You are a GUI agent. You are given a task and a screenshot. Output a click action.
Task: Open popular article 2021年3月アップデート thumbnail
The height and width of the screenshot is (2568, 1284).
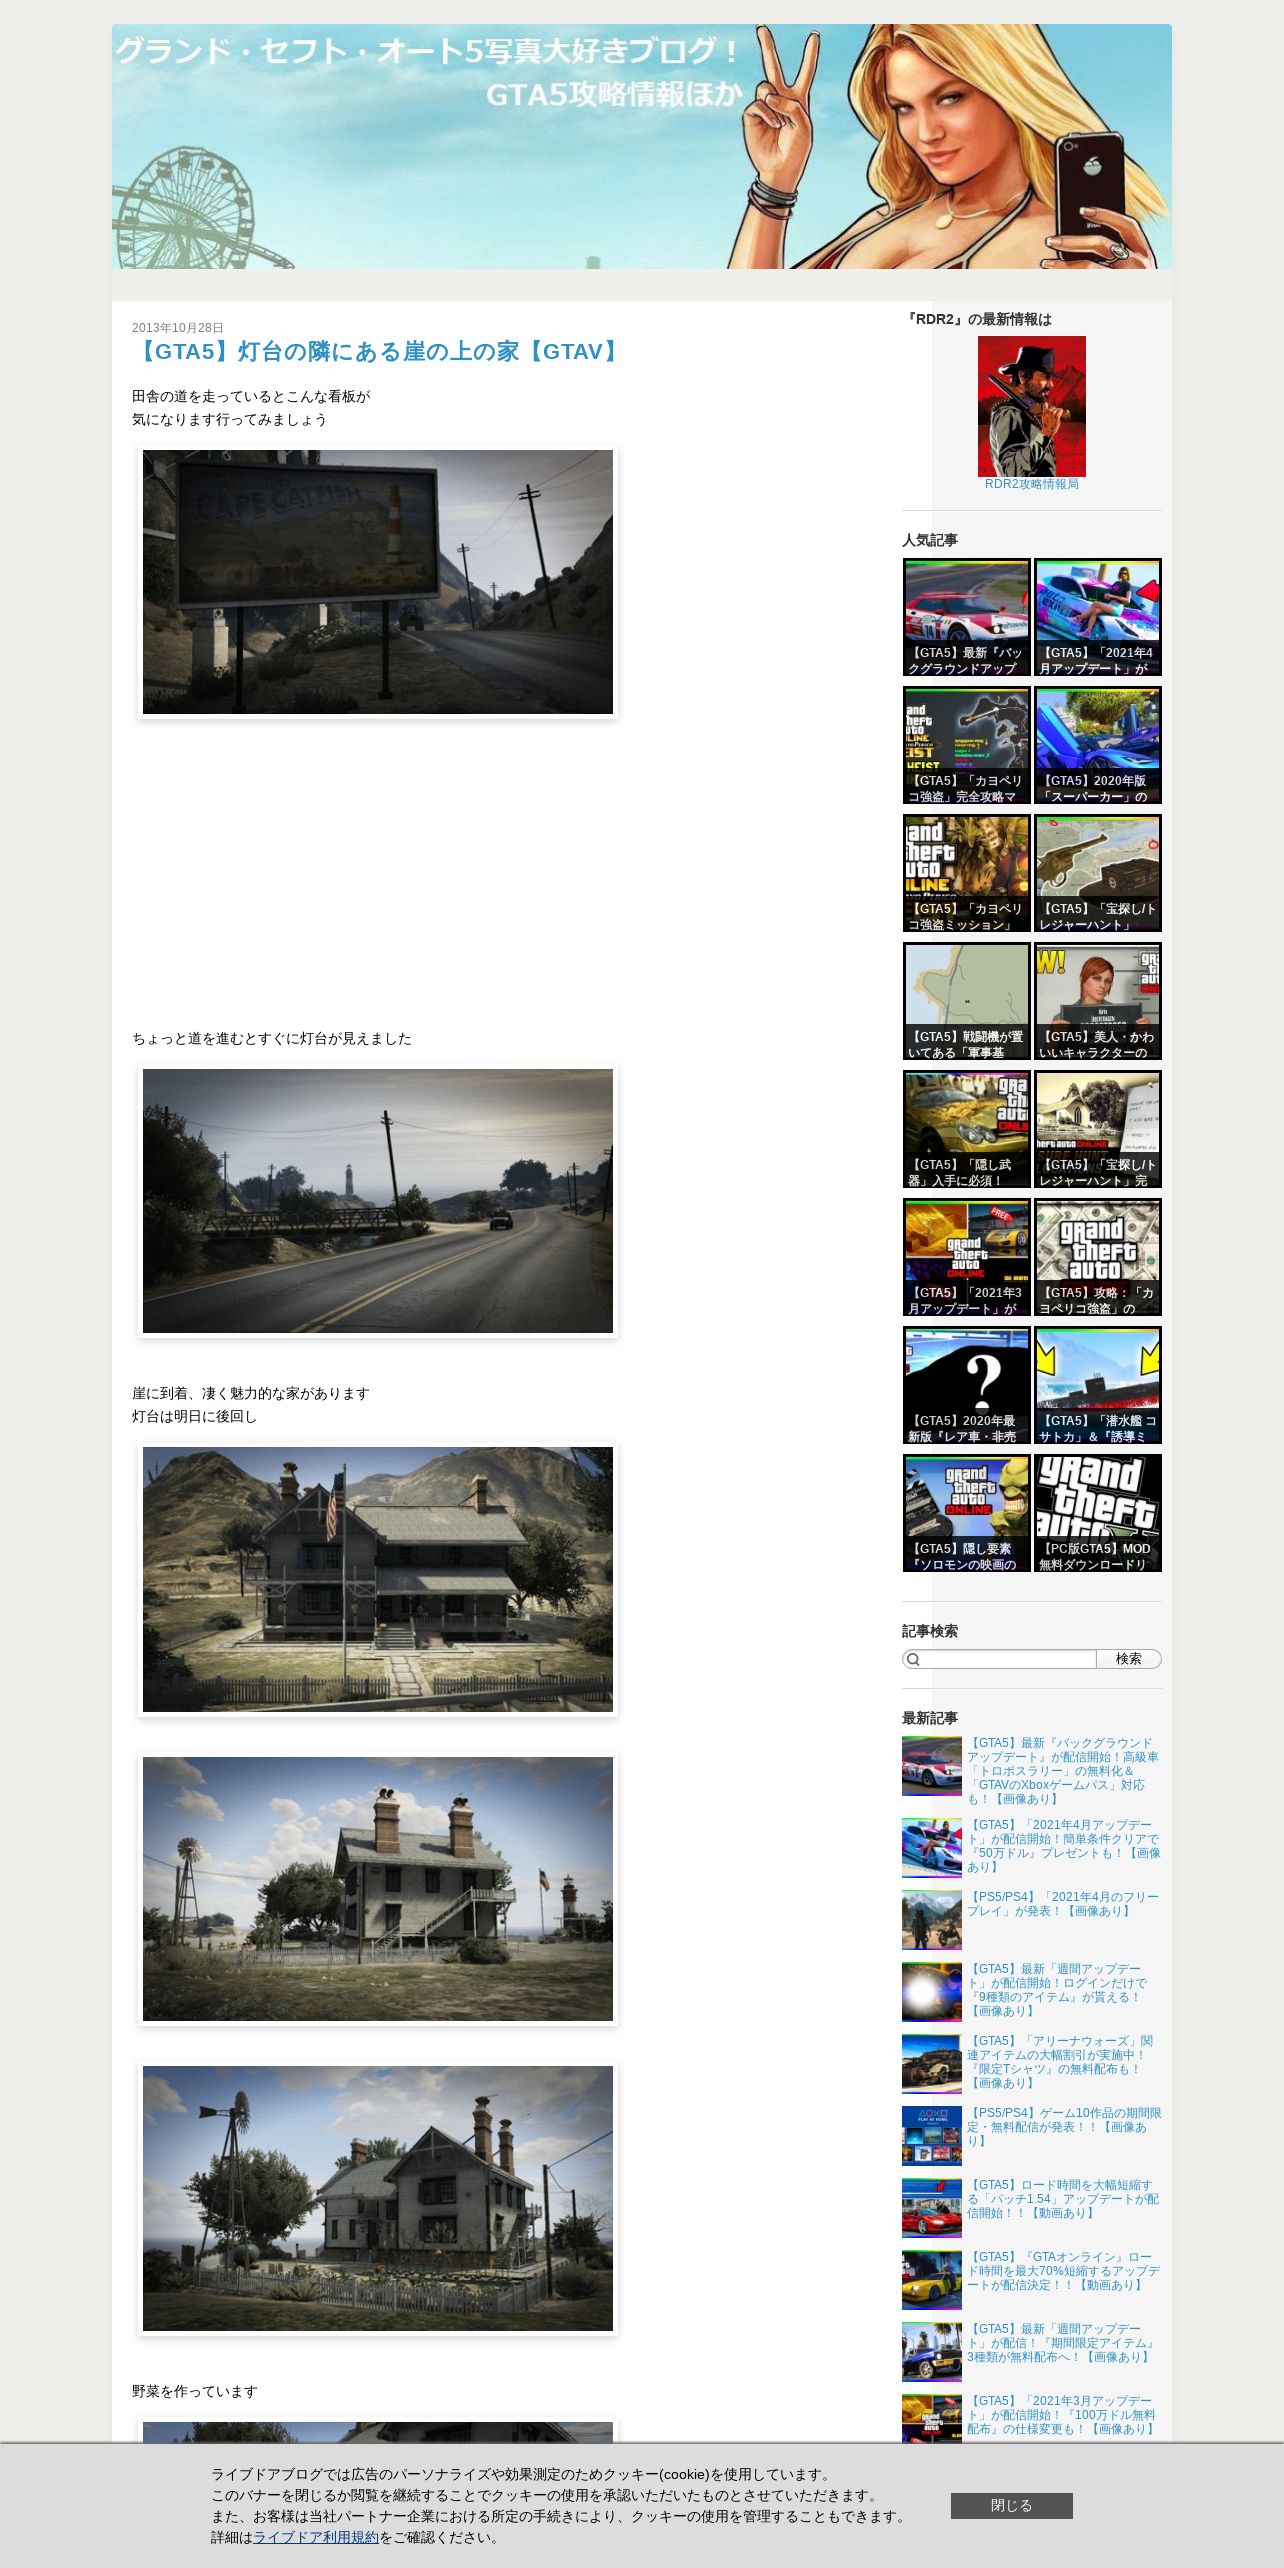(x=966, y=1257)
